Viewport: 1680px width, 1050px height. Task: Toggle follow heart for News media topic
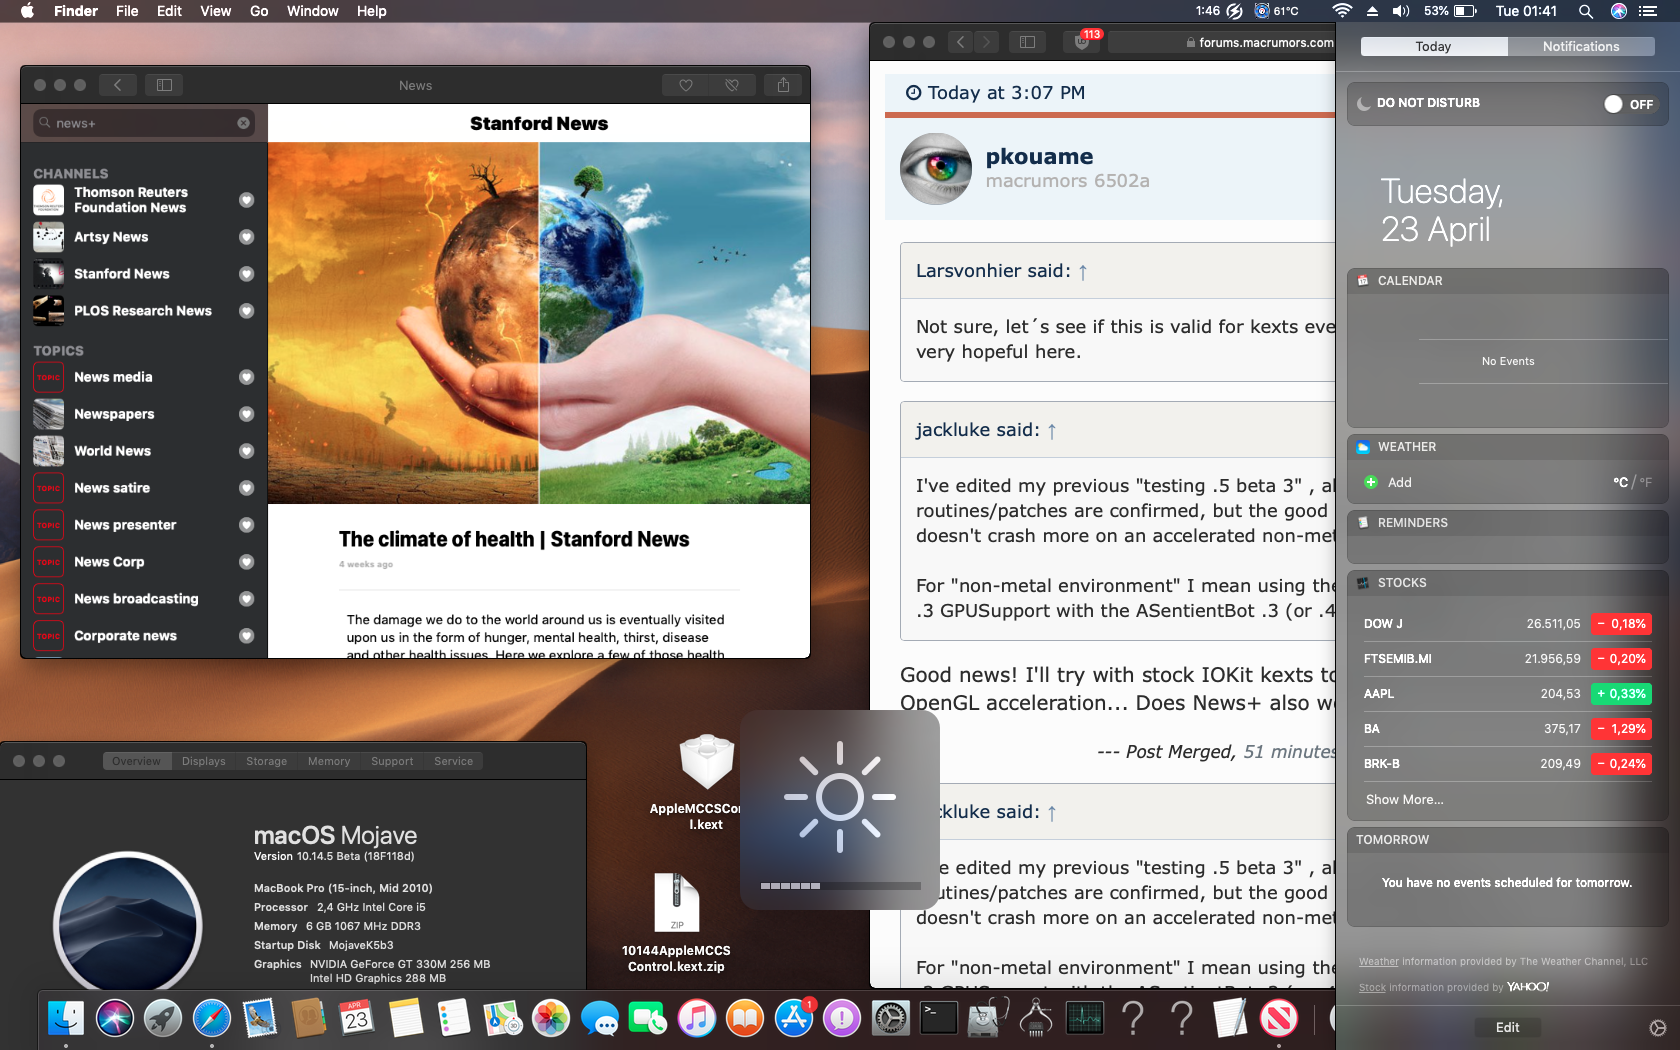[246, 377]
